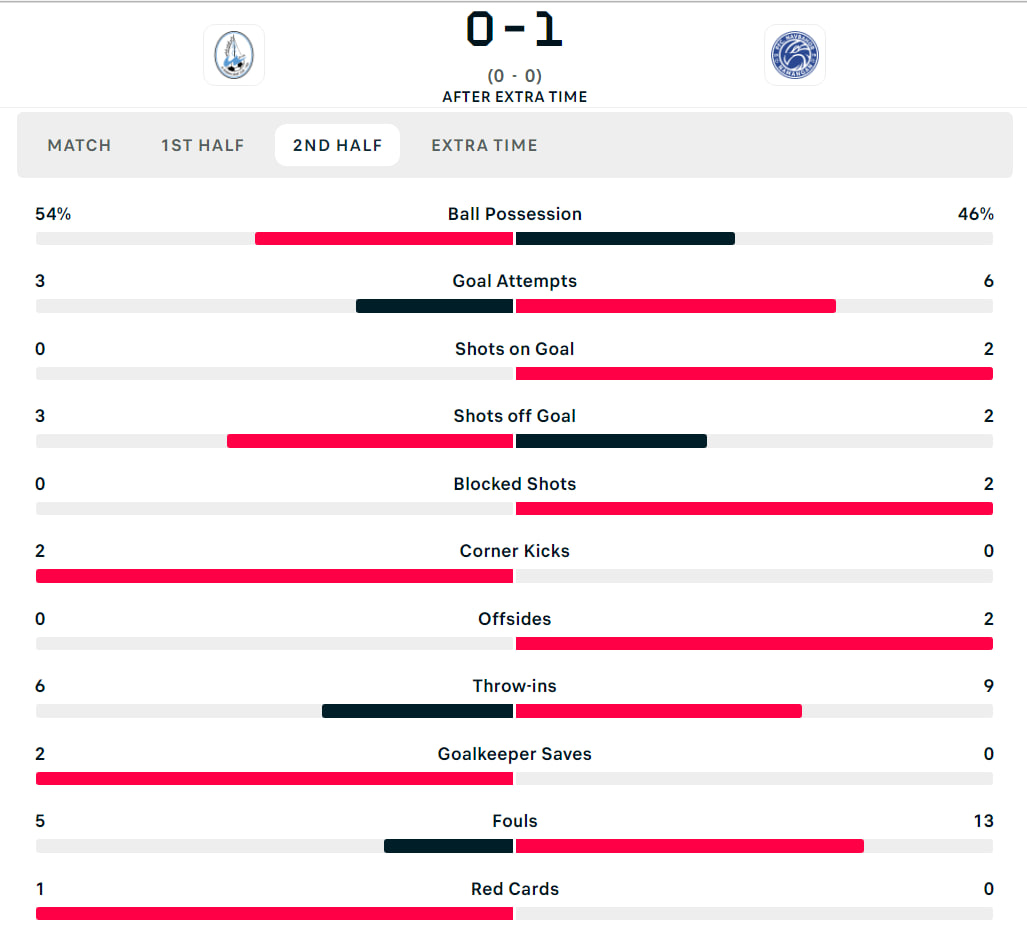This screenshot has width=1027, height=932.
Task: Click the Goalkeeper Saves home red bar
Action: click(x=274, y=778)
